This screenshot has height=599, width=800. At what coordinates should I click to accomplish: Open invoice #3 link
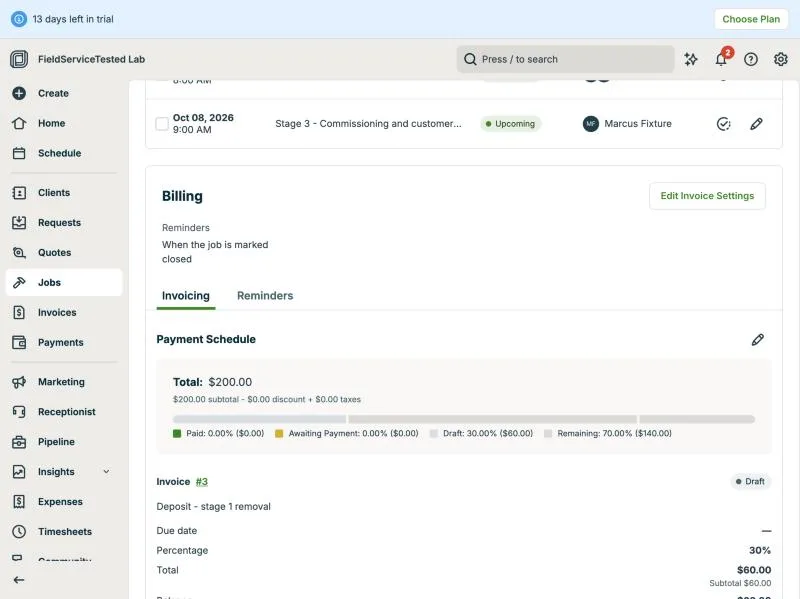(x=202, y=482)
